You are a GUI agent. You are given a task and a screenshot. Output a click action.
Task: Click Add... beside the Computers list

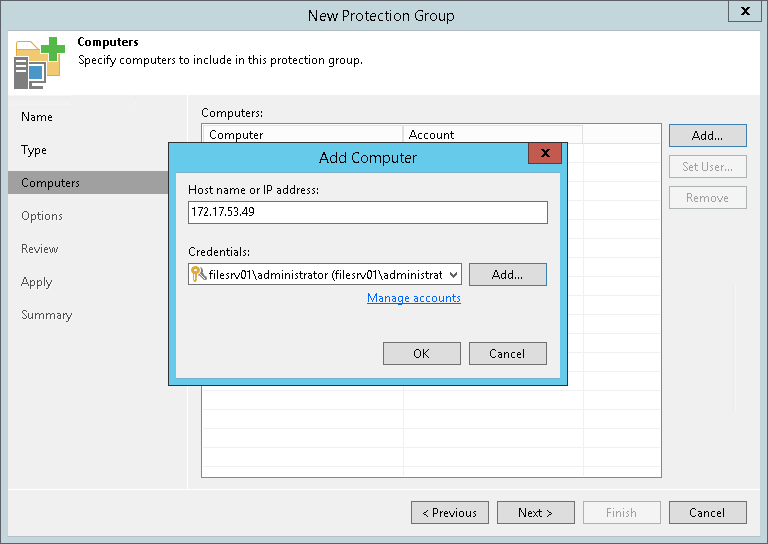click(x=707, y=135)
